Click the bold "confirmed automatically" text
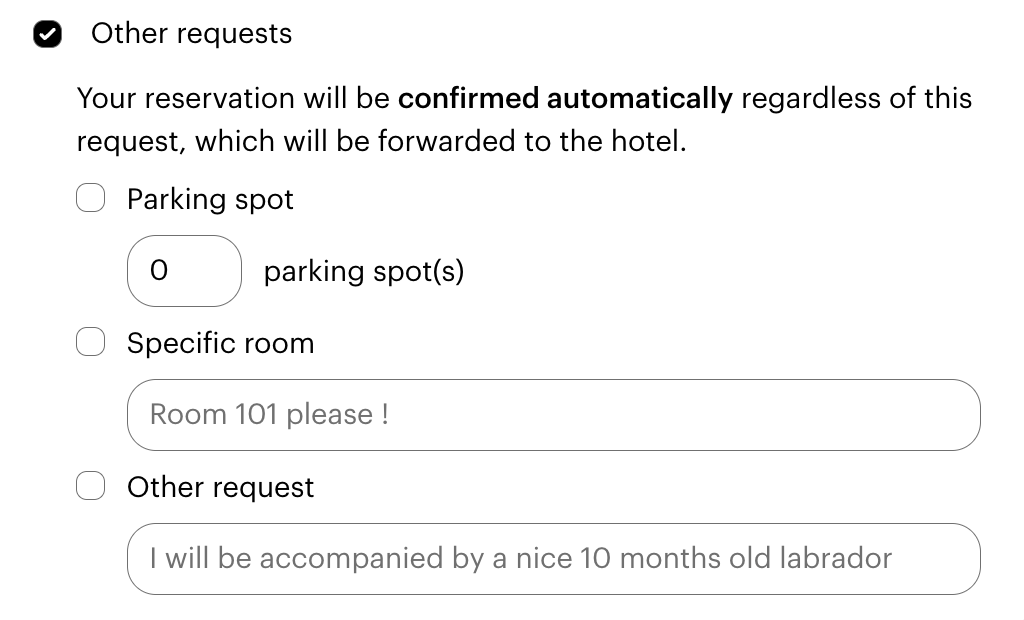Screen dimensions: 1024x620 (565, 99)
